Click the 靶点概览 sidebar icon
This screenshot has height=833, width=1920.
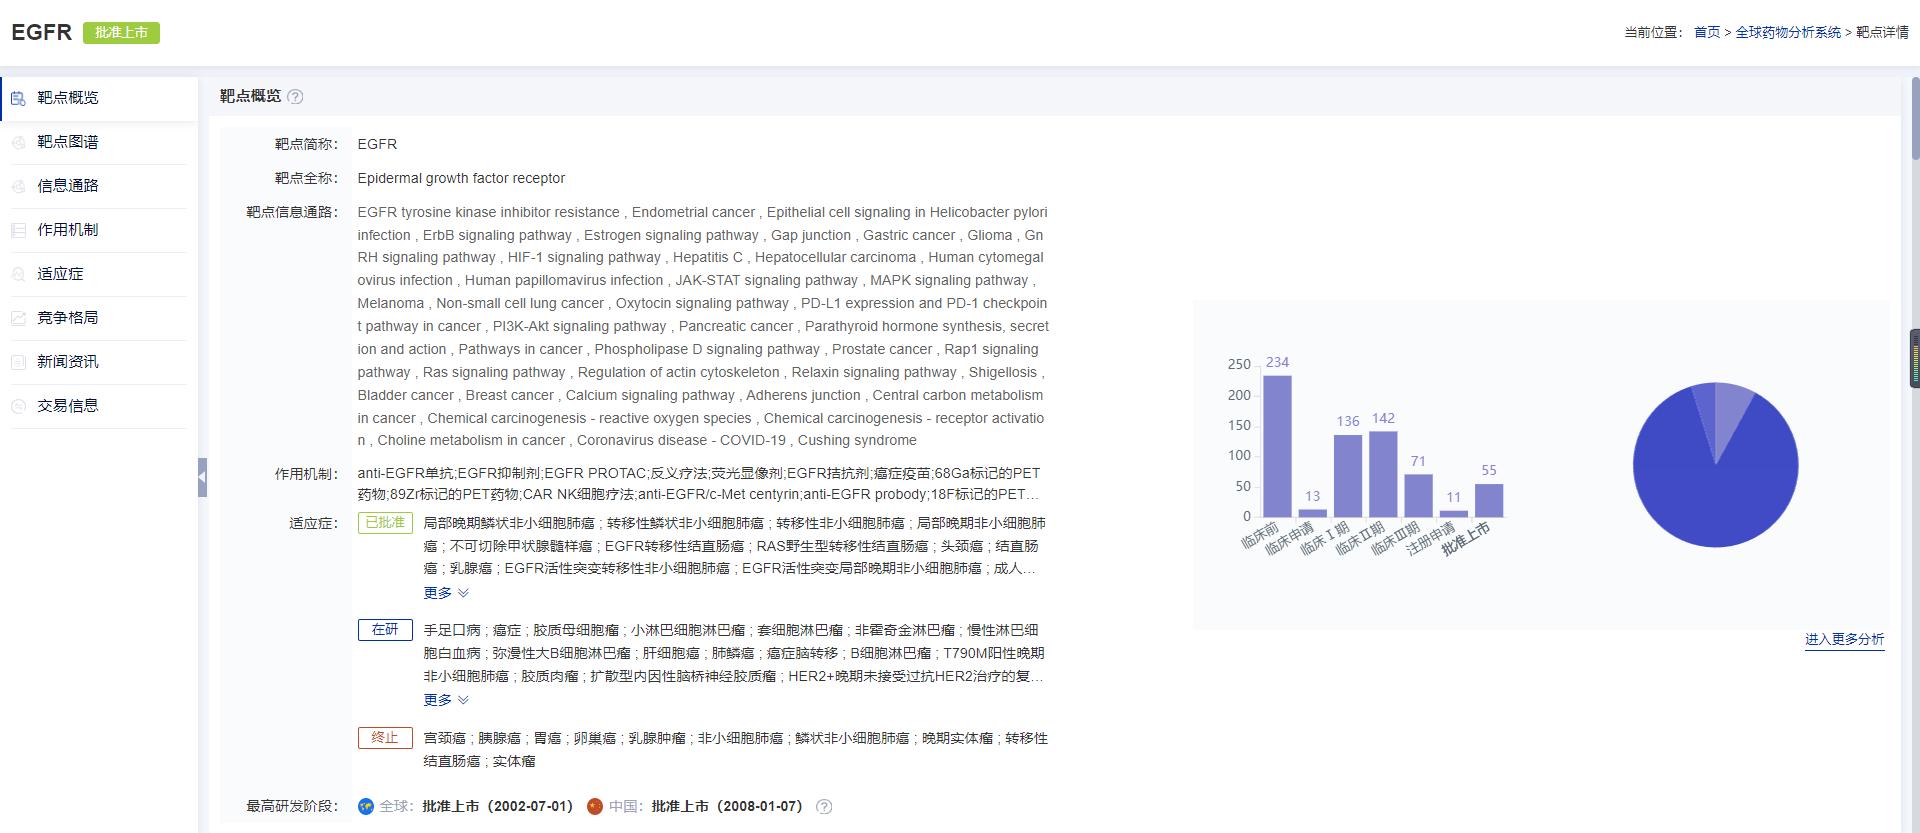tap(18, 98)
